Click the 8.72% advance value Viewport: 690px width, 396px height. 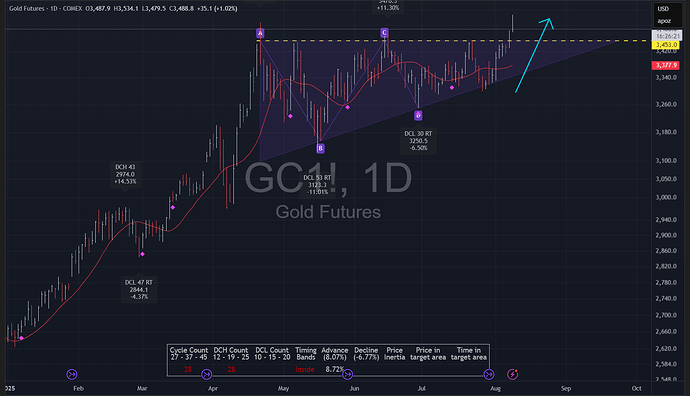[334, 369]
